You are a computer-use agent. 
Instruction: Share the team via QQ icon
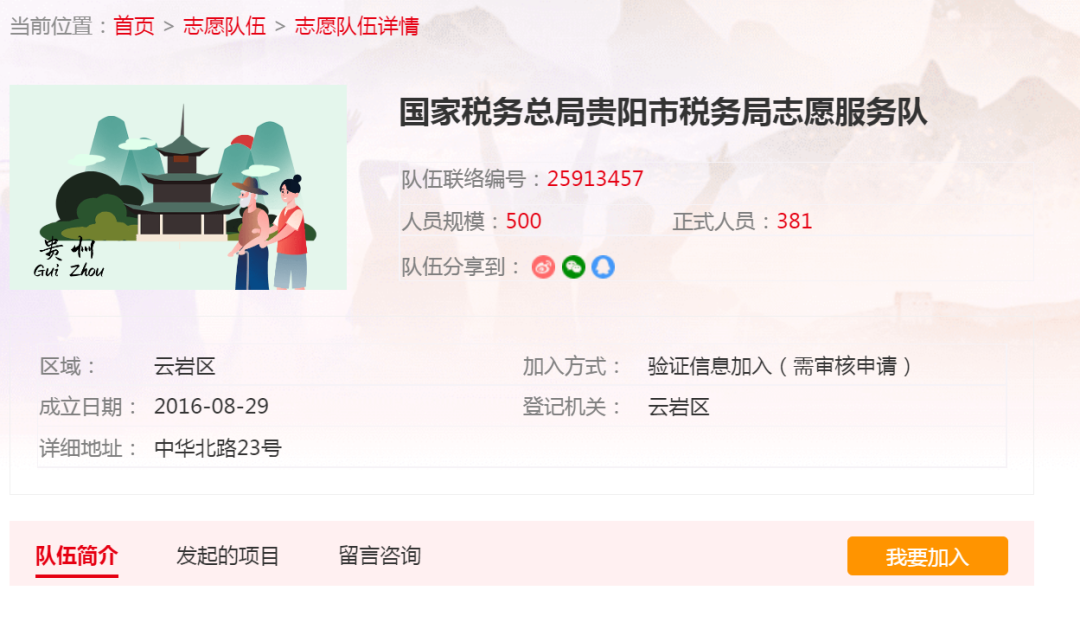603,267
